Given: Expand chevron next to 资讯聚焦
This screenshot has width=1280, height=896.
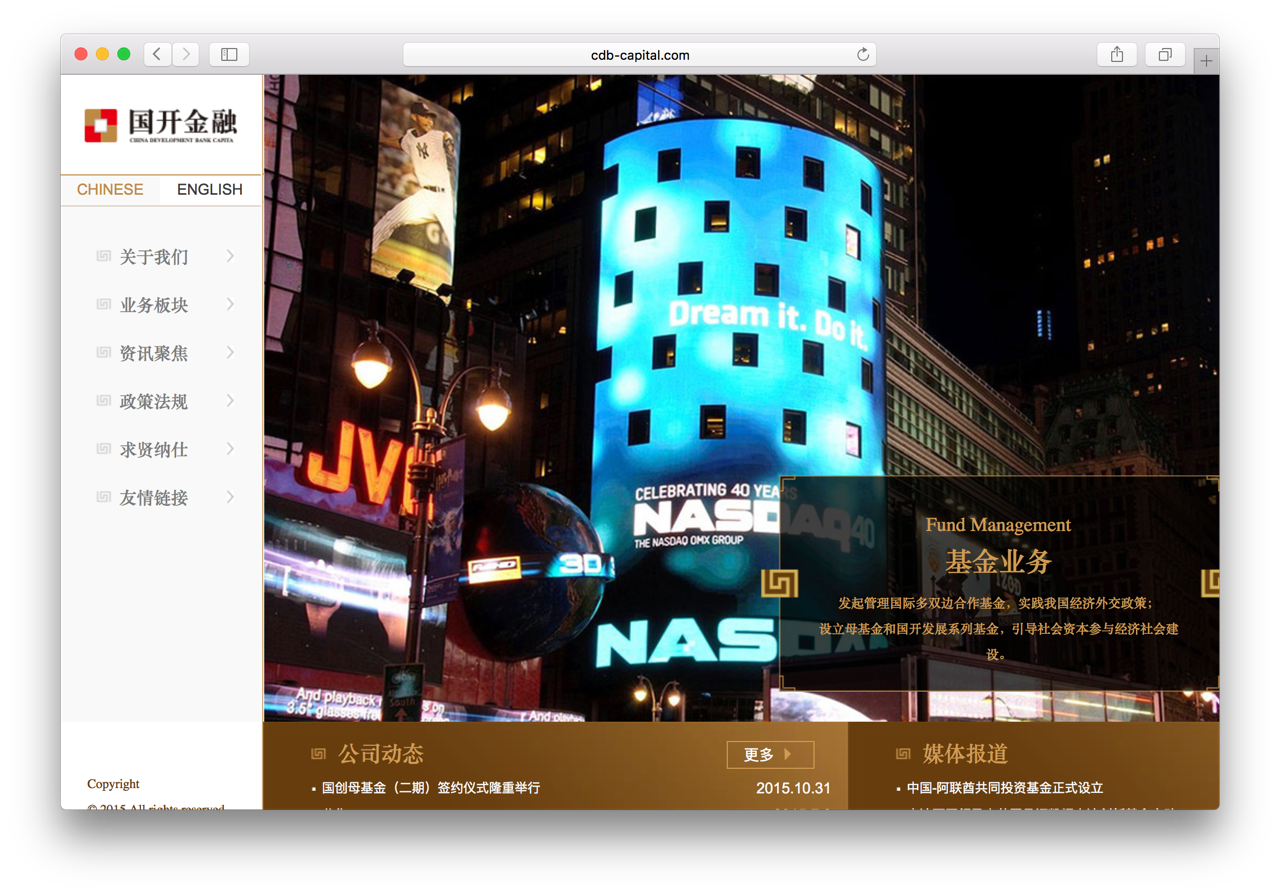Looking at the screenshot, I should pos(230,353).
